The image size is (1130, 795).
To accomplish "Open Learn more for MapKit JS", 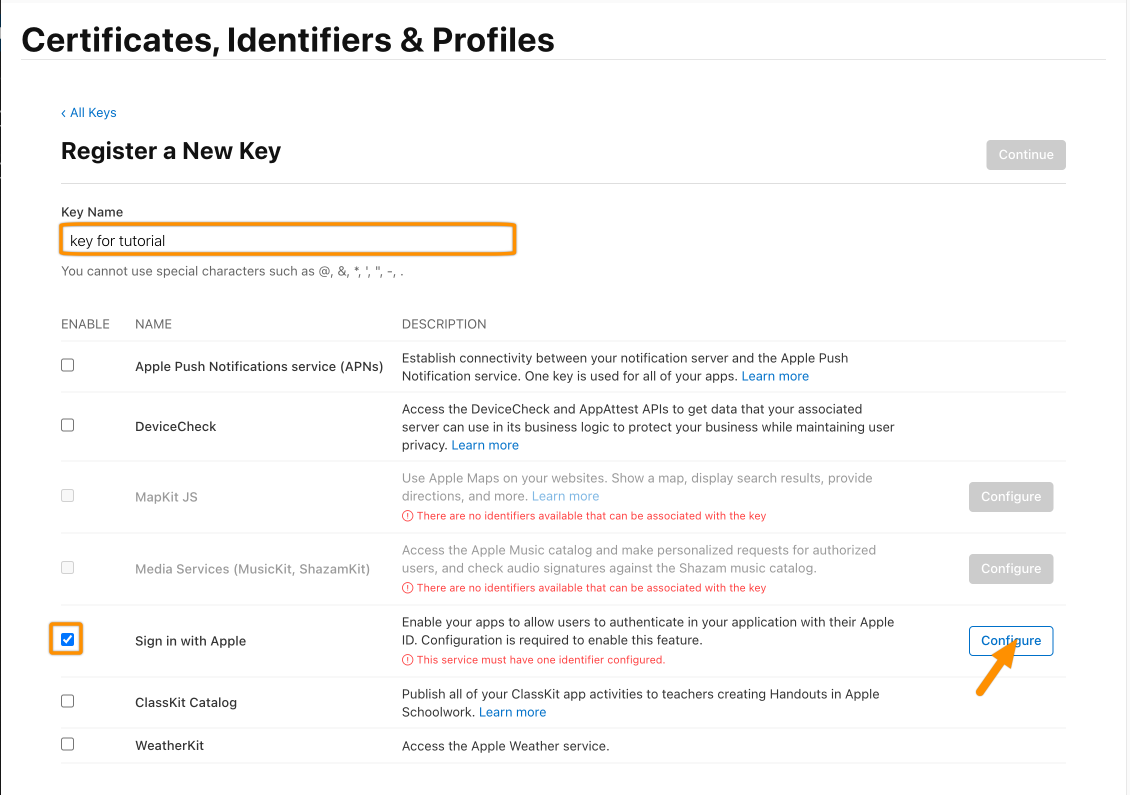I will coord(565,497).
